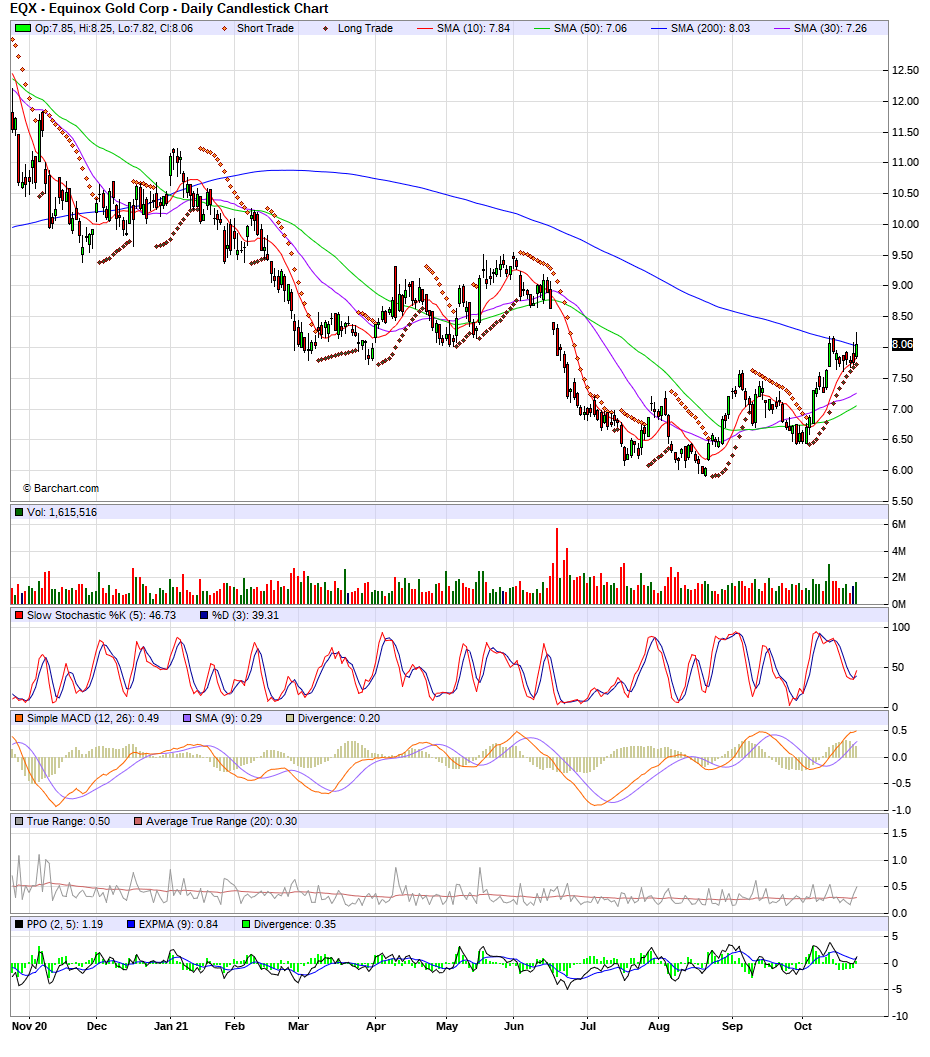The width and height of the screenshot is (930, 1057).
Task: Click the green swatch next to Vol
Action: tap(19, 512)
